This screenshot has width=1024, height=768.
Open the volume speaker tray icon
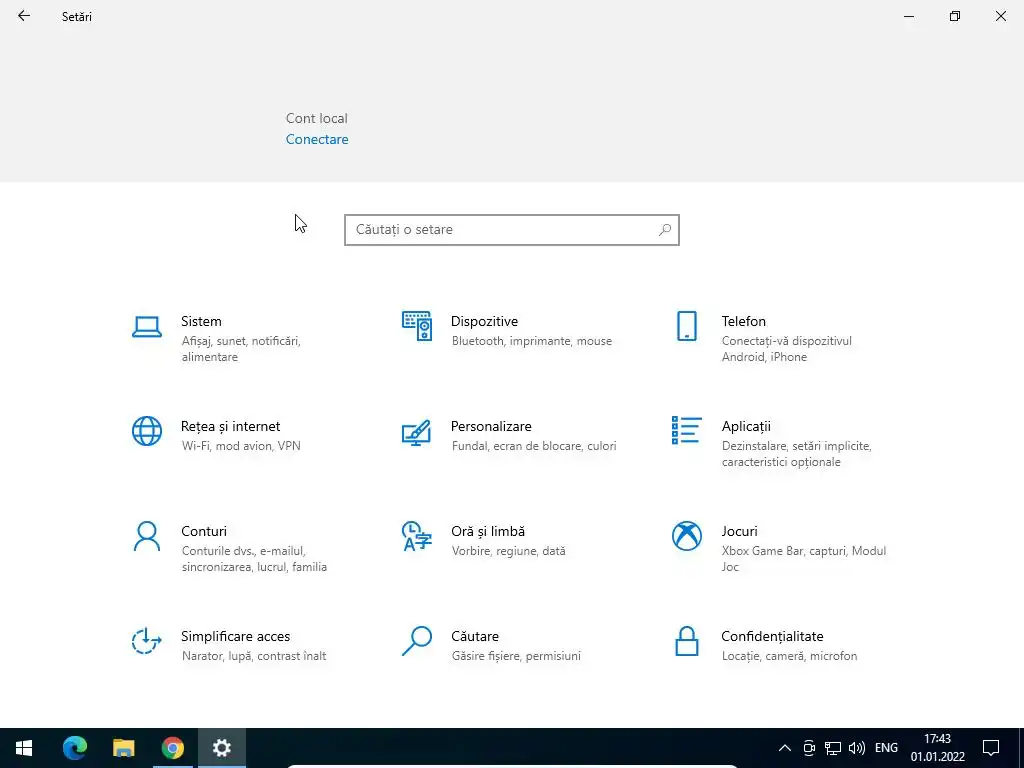(x=857, y=748)
